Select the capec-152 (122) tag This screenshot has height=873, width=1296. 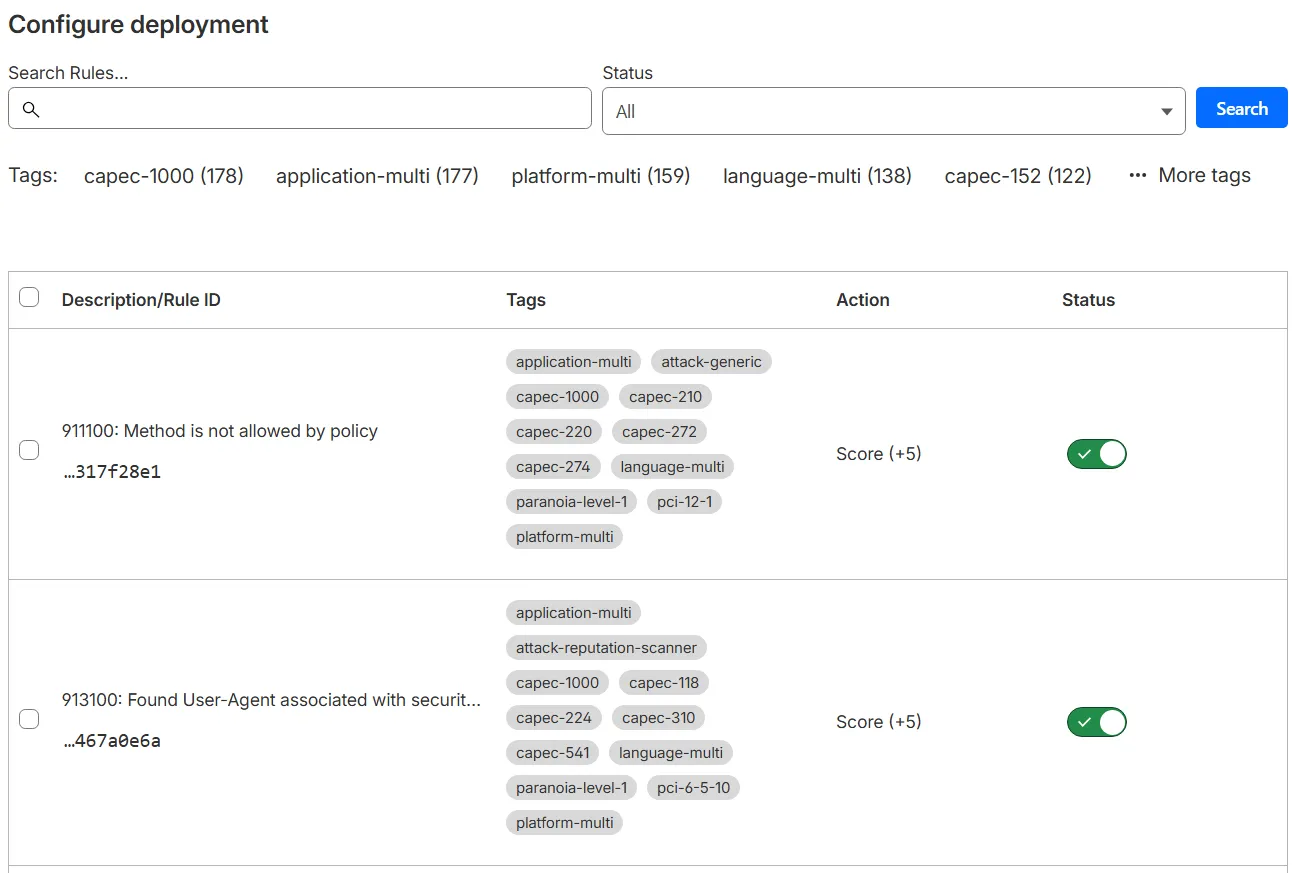point(1017,175)
